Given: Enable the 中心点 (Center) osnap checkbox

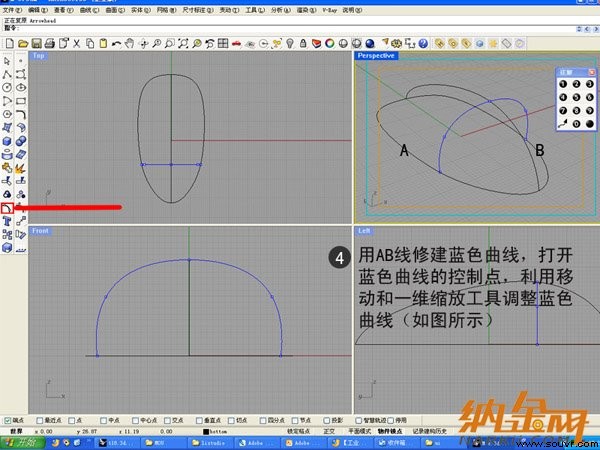Looking at the screenshot, I should (x=135, y=420).
